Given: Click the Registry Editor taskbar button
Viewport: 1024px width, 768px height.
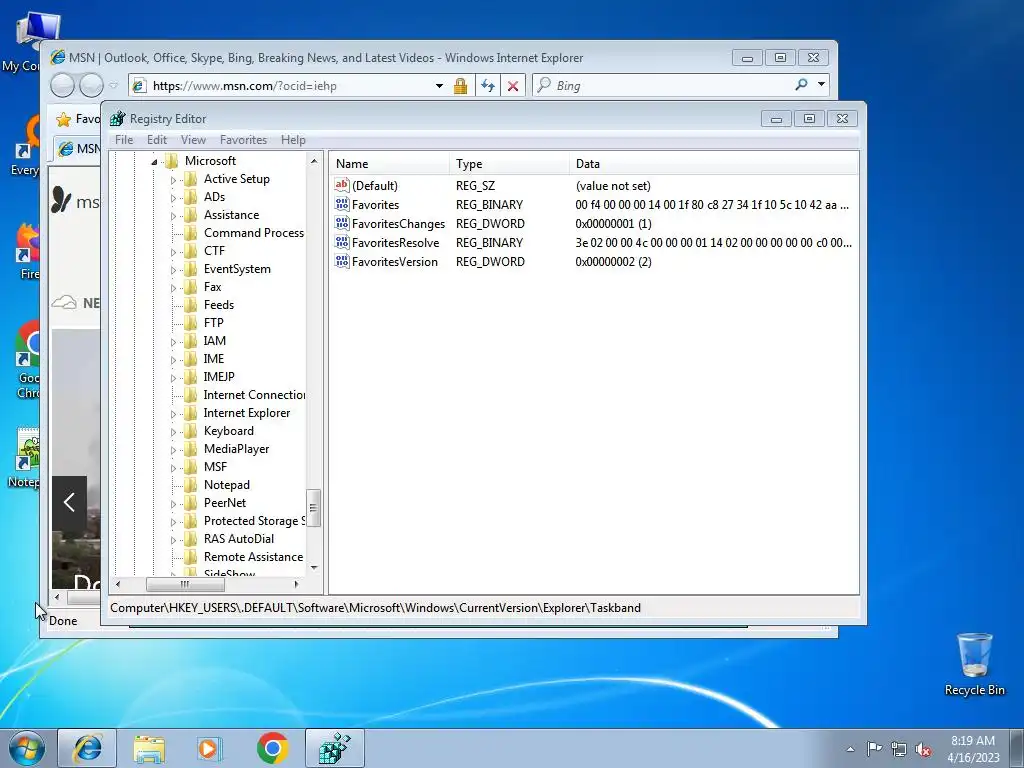Looking at the screenshot, I should [334, 748].
